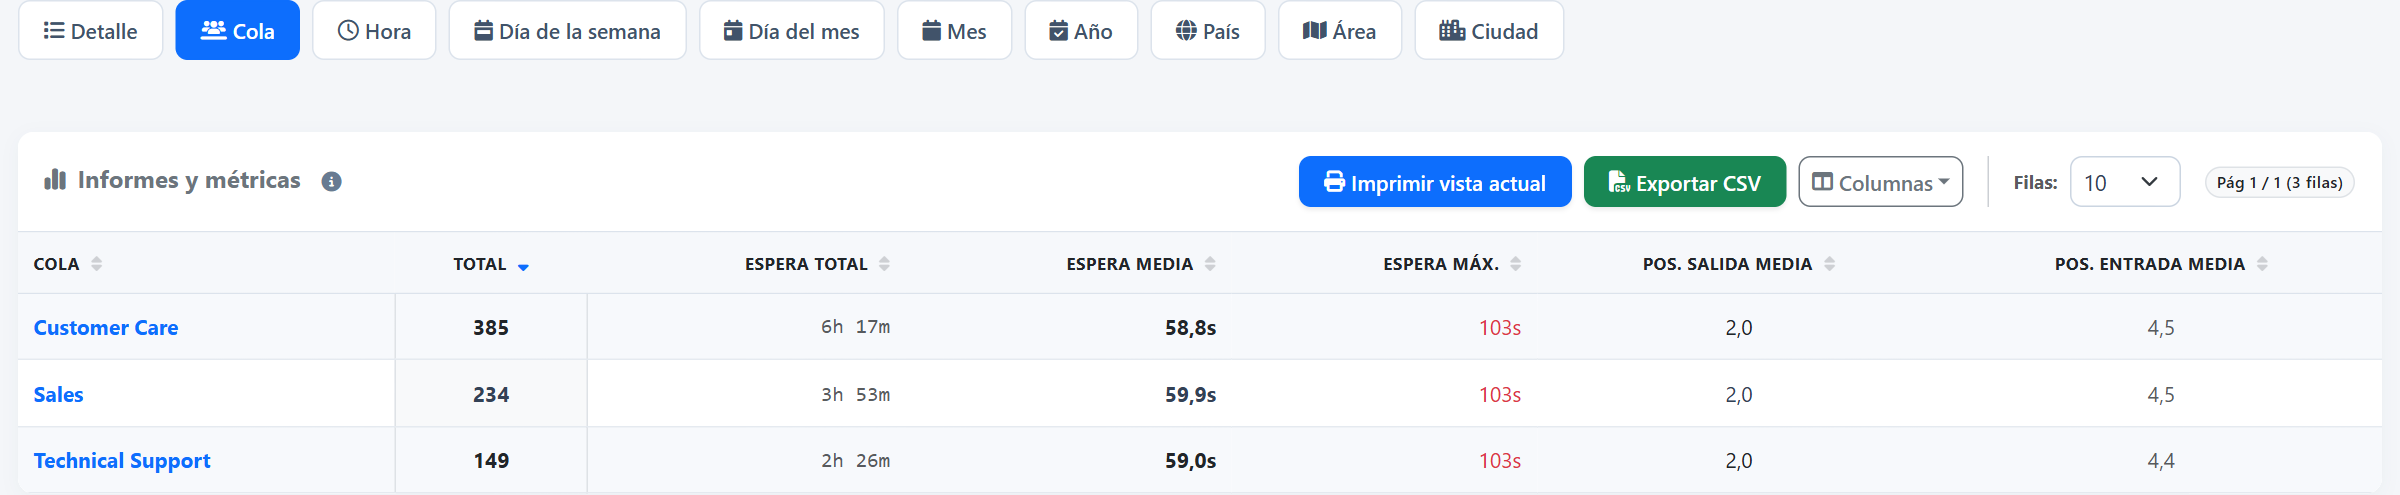Sort by ESPERA MÁX. column icon
This screenshot has width=2400, height=495.
click(x=1516, y=264)
